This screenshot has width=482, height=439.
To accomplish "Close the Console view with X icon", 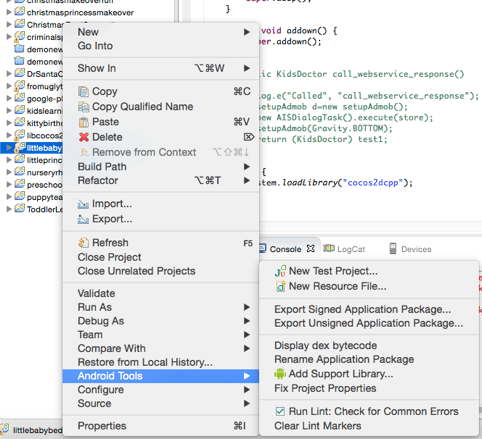I will coord(310,249).
